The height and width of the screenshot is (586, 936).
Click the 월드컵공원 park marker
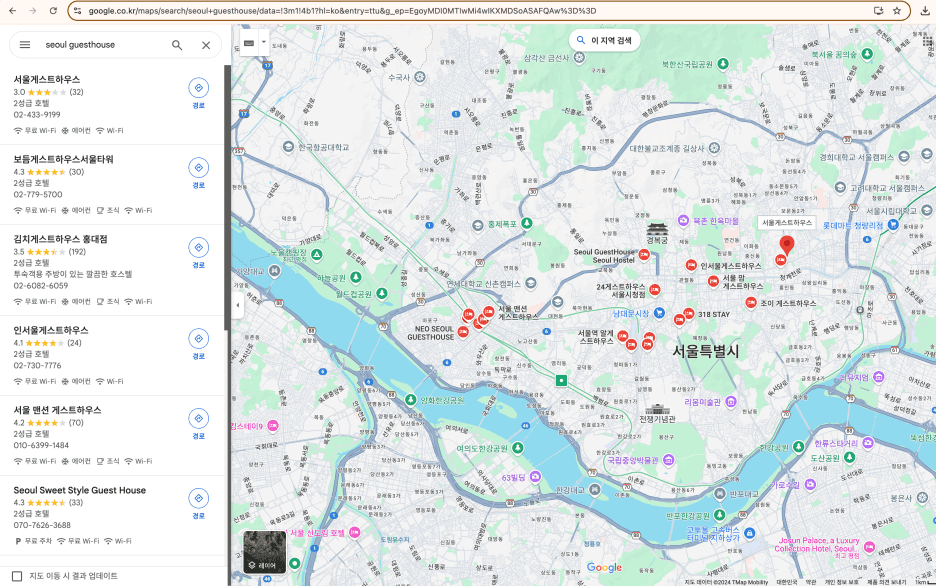tap(383, 293)
